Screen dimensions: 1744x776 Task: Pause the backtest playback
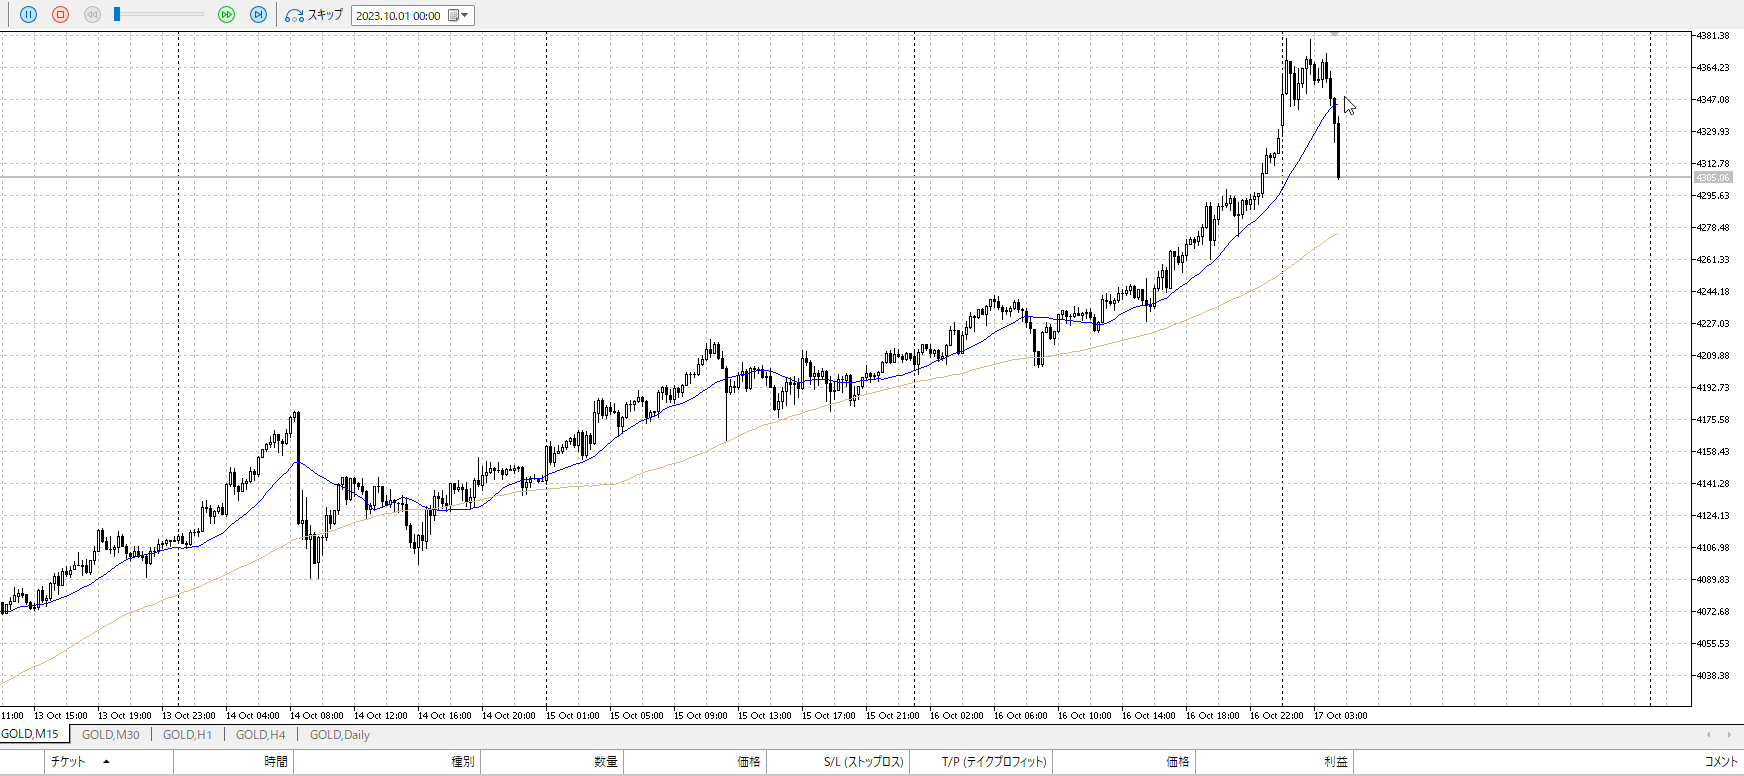click(28, 15)
